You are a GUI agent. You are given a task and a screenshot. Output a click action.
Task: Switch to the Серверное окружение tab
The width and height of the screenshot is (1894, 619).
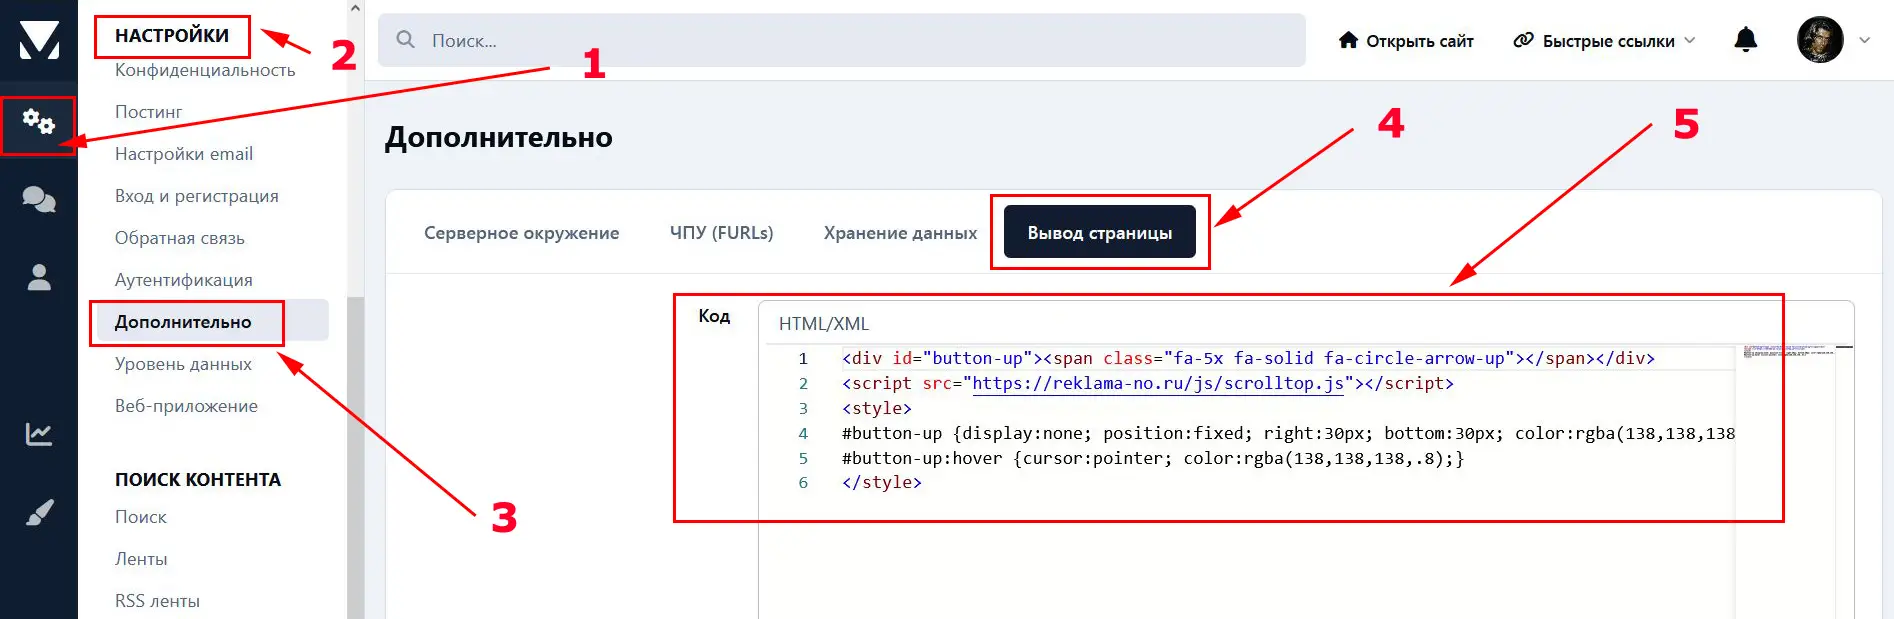click(521, 232)
